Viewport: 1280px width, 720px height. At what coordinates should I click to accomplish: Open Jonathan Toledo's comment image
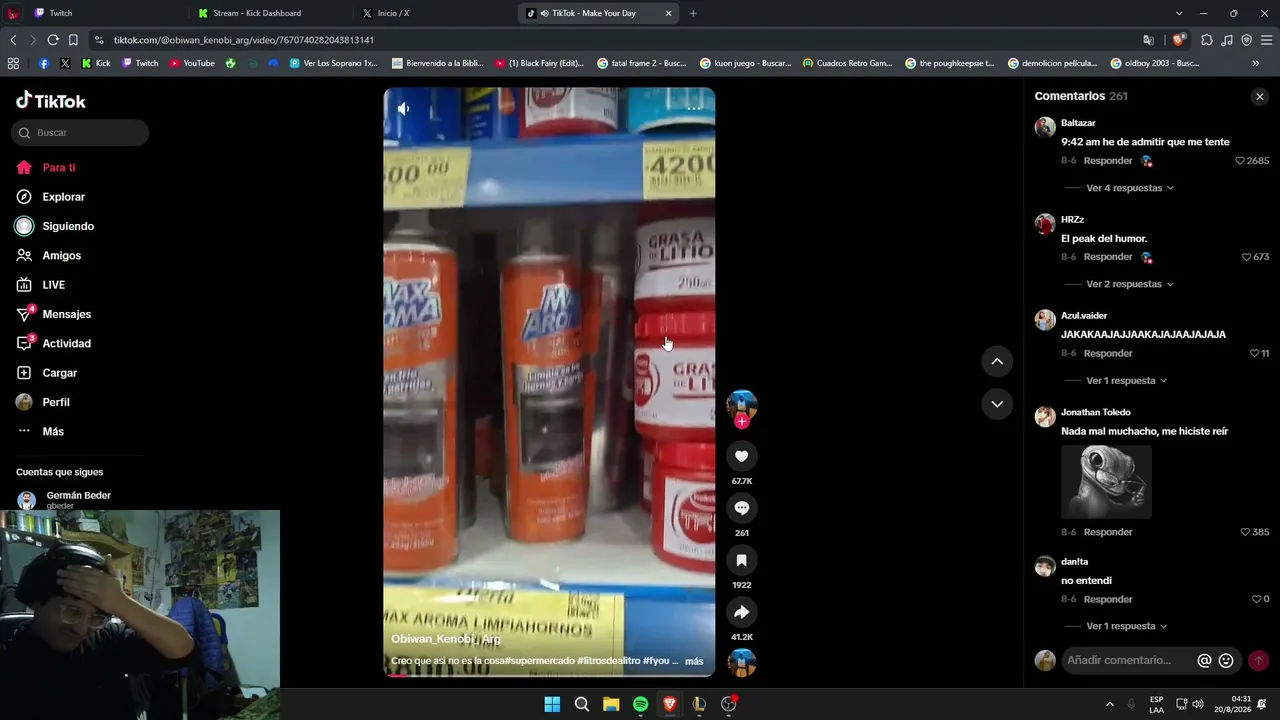point(1106,482)
